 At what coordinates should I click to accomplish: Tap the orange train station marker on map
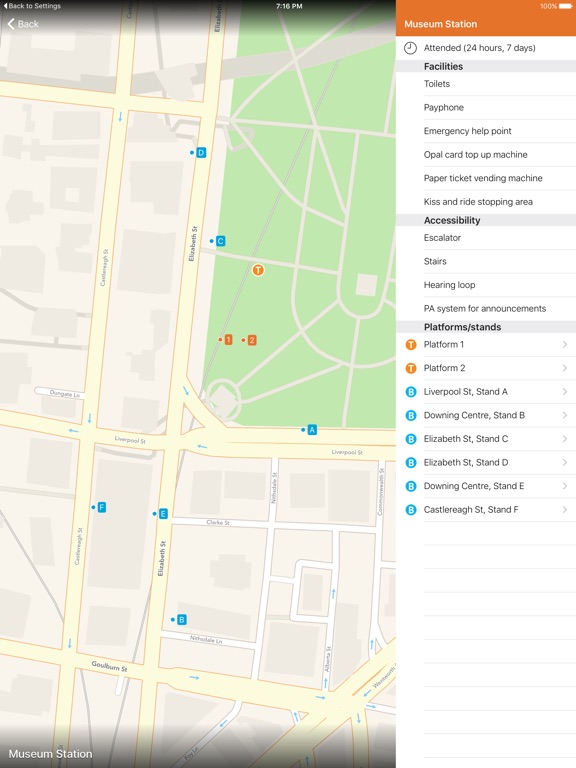point(258,270)
